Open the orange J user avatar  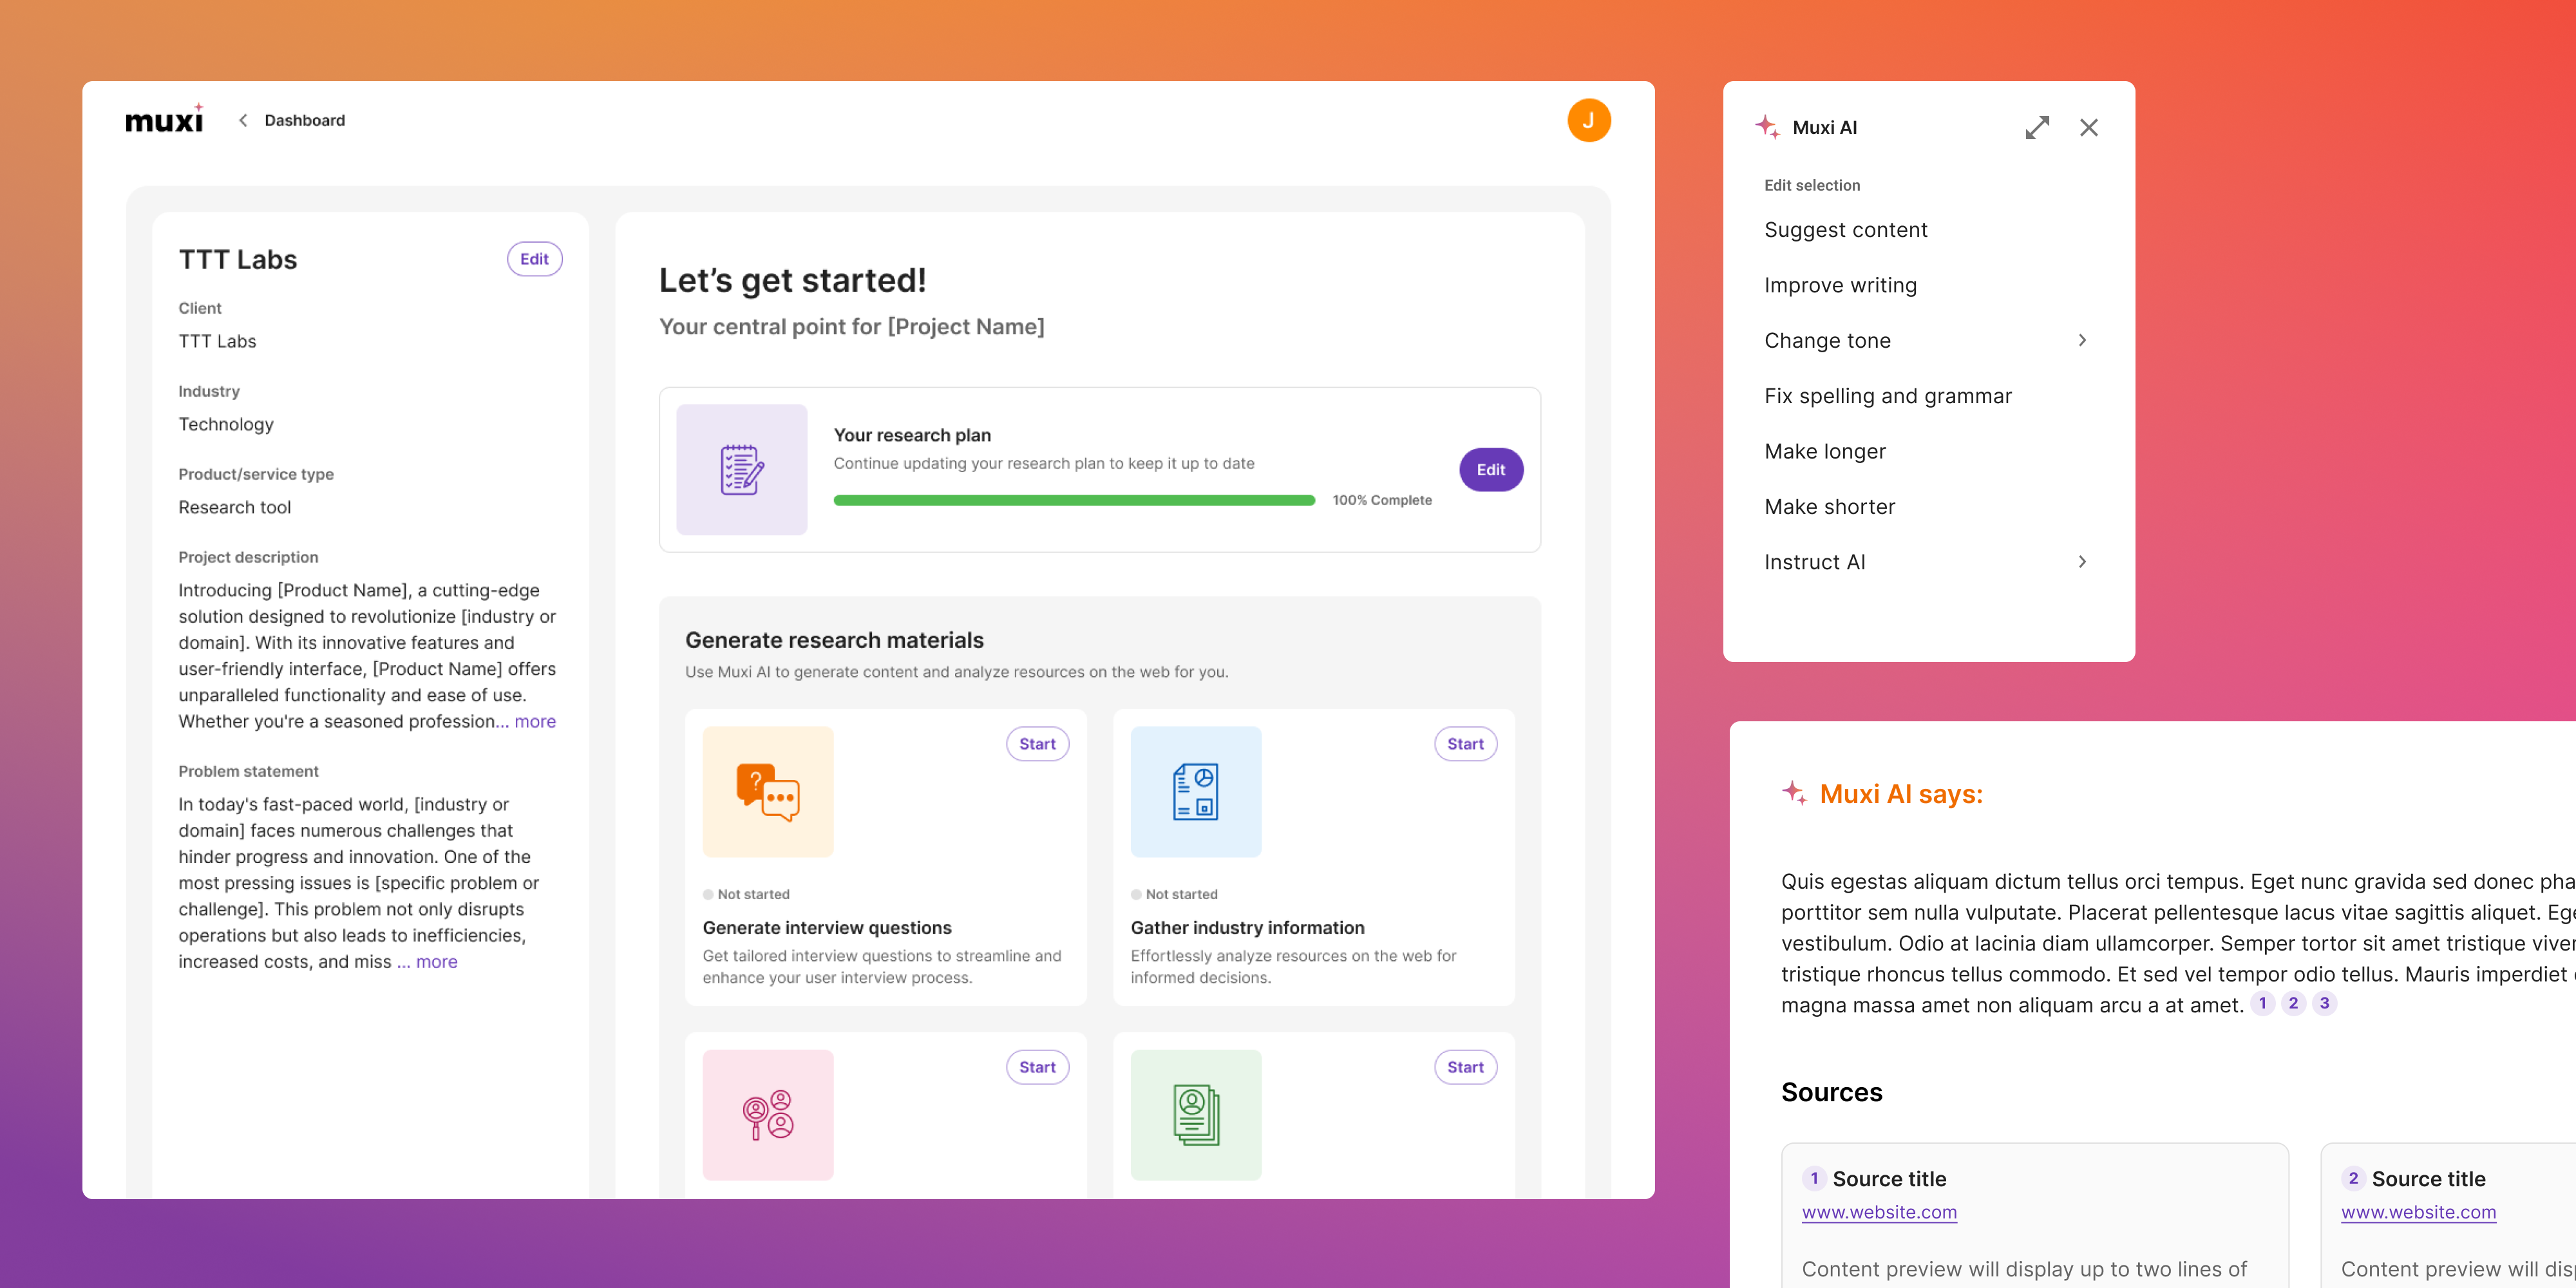point(1588,120)
